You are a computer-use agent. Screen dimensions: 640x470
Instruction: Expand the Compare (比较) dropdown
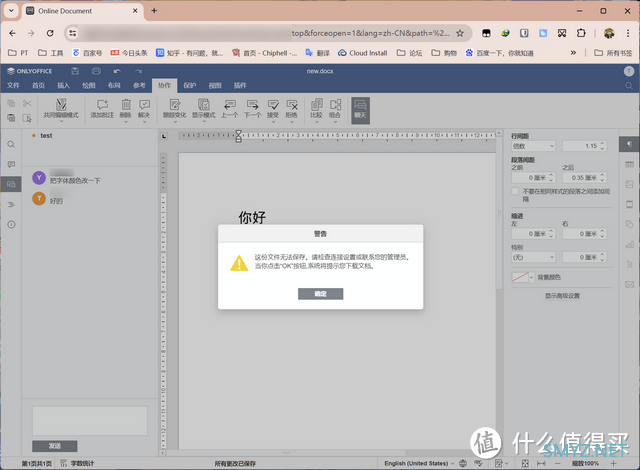316,121
